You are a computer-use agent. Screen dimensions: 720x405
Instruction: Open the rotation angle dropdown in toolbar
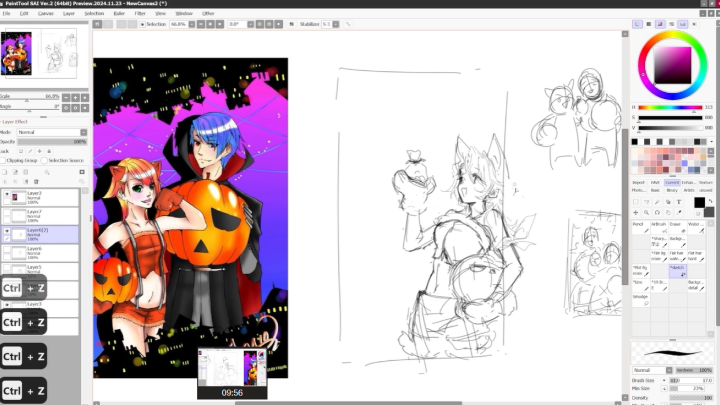pos(250,24)
